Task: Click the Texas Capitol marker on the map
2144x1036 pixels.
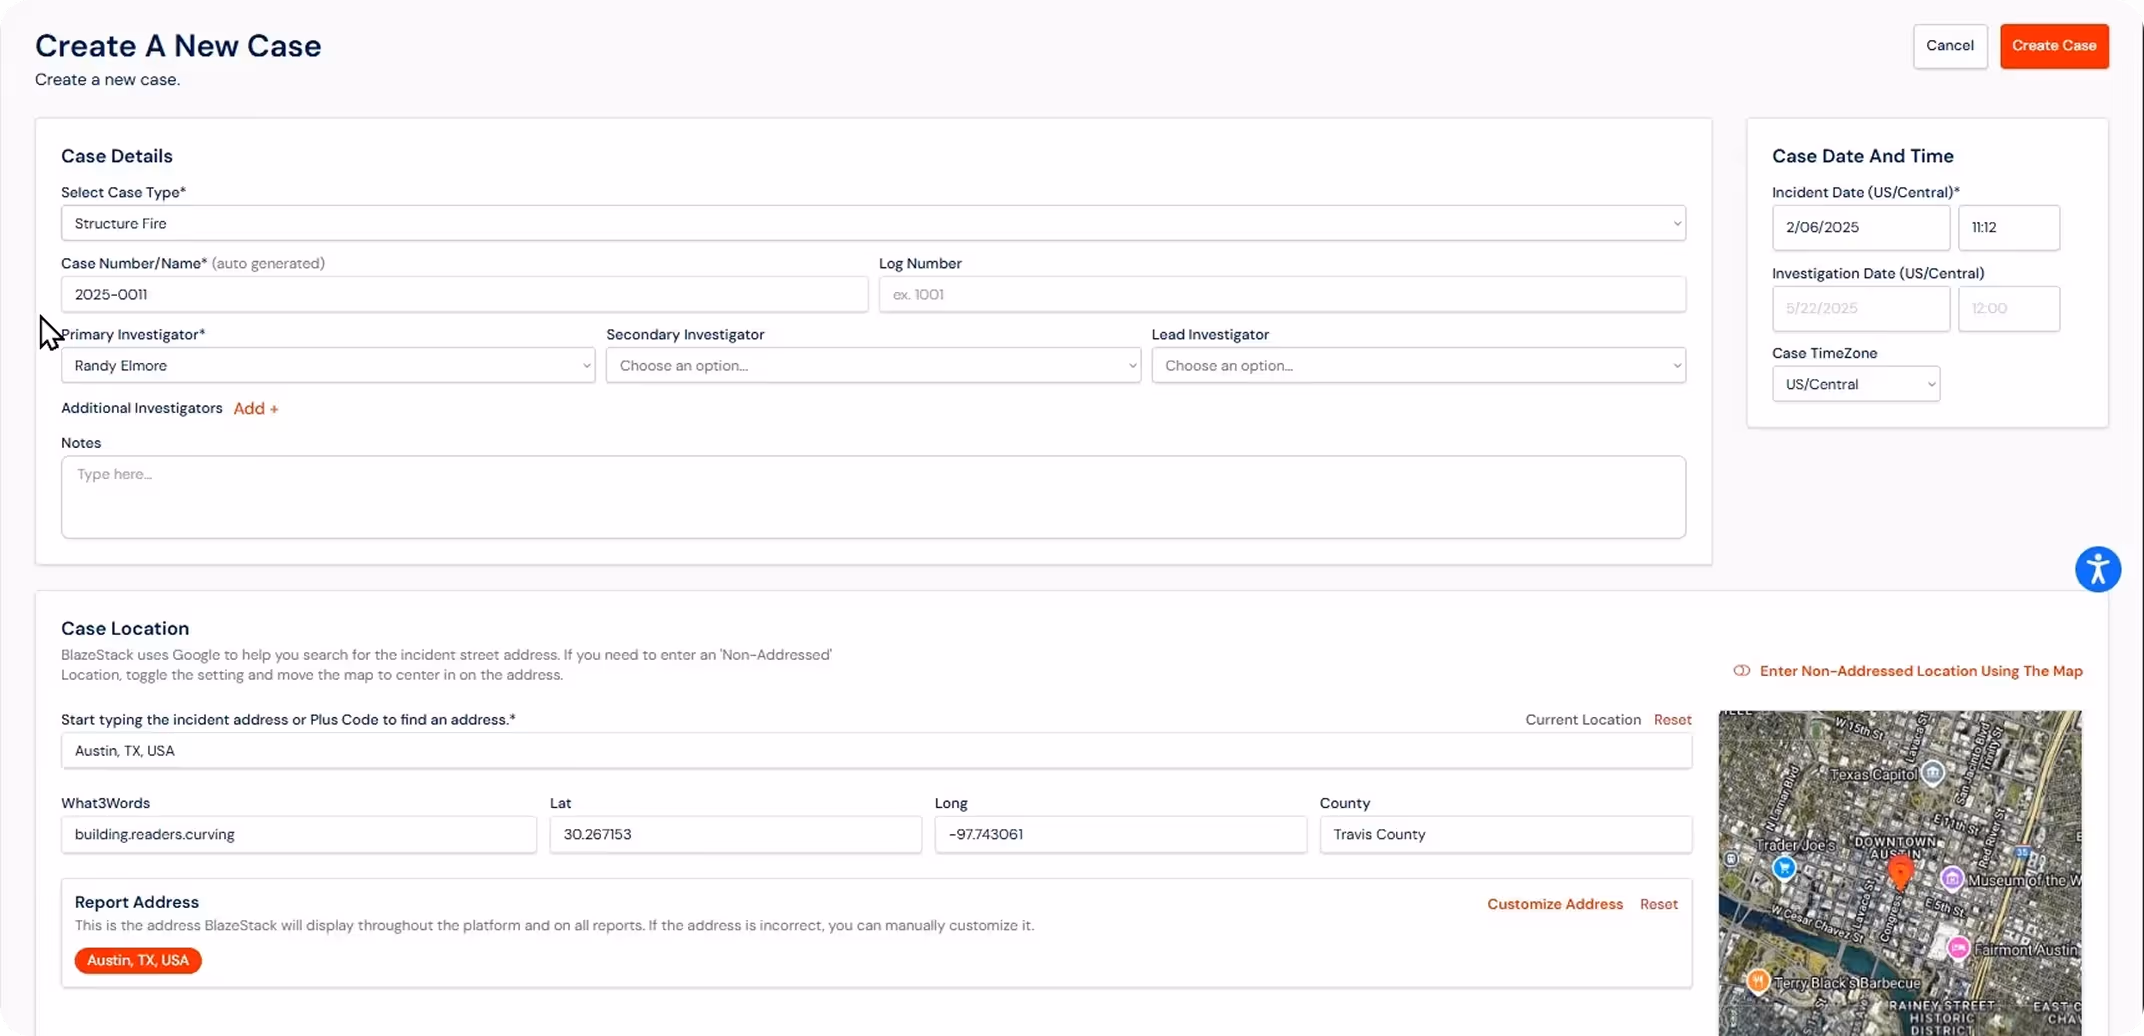Action: [x=1933, y=773]
